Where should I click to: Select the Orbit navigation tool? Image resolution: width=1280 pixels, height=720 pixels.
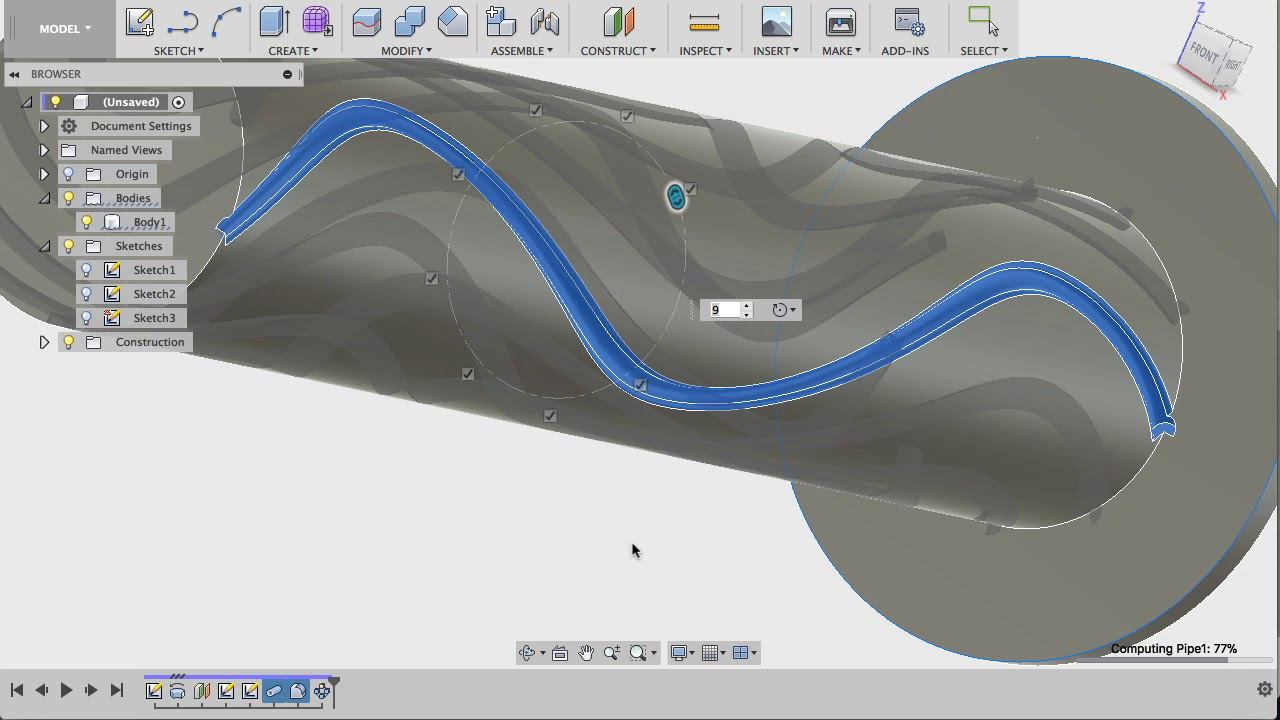coord(527,653)
